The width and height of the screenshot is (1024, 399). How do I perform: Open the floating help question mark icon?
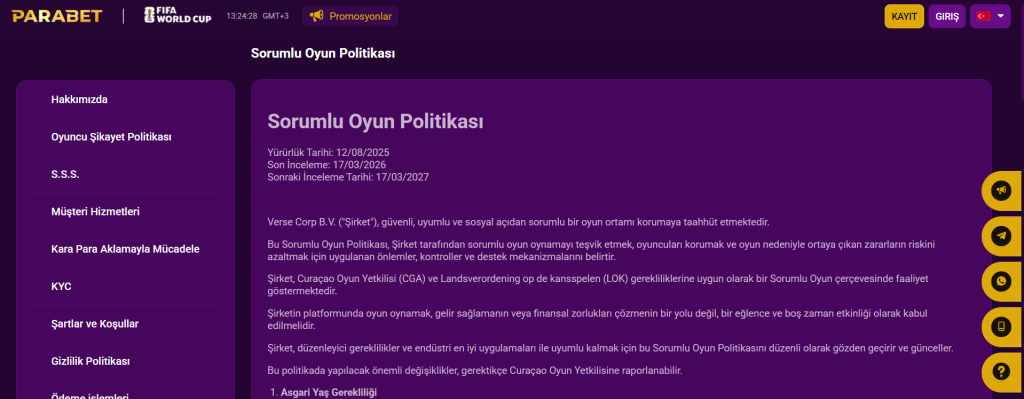(1000, 372)
